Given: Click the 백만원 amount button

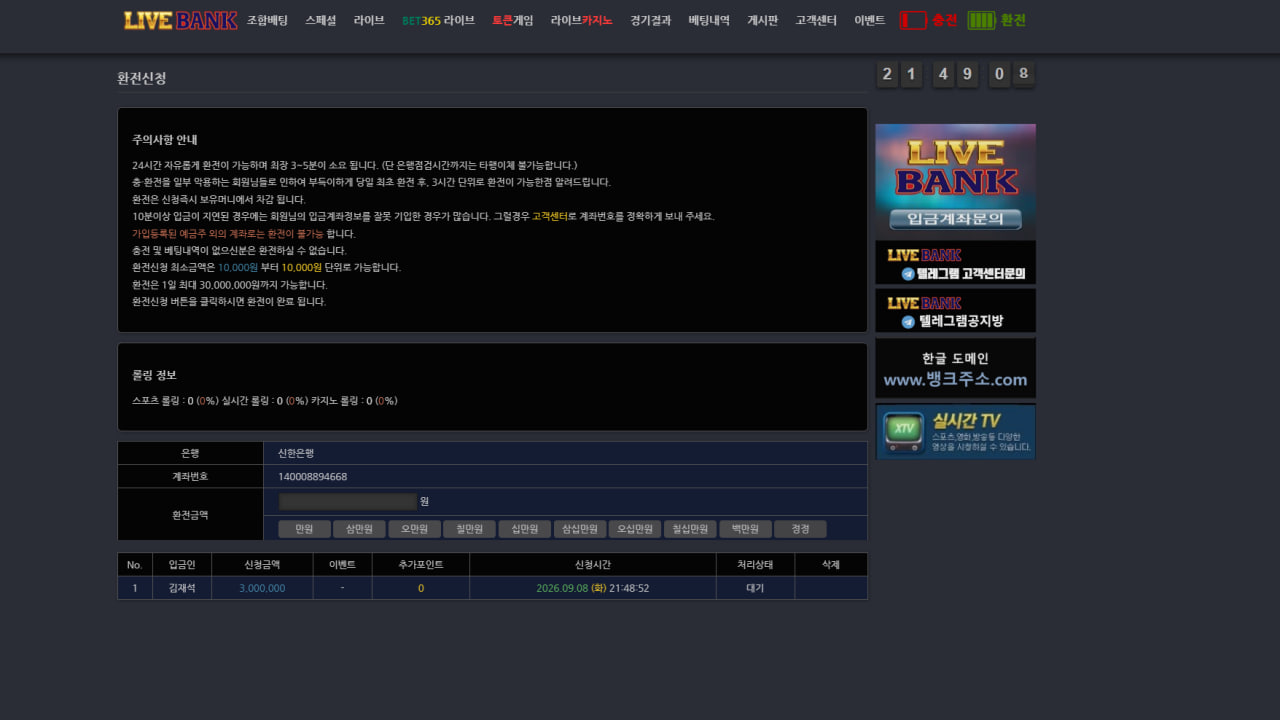Looking at the screenshot, I should pos(745,529).
